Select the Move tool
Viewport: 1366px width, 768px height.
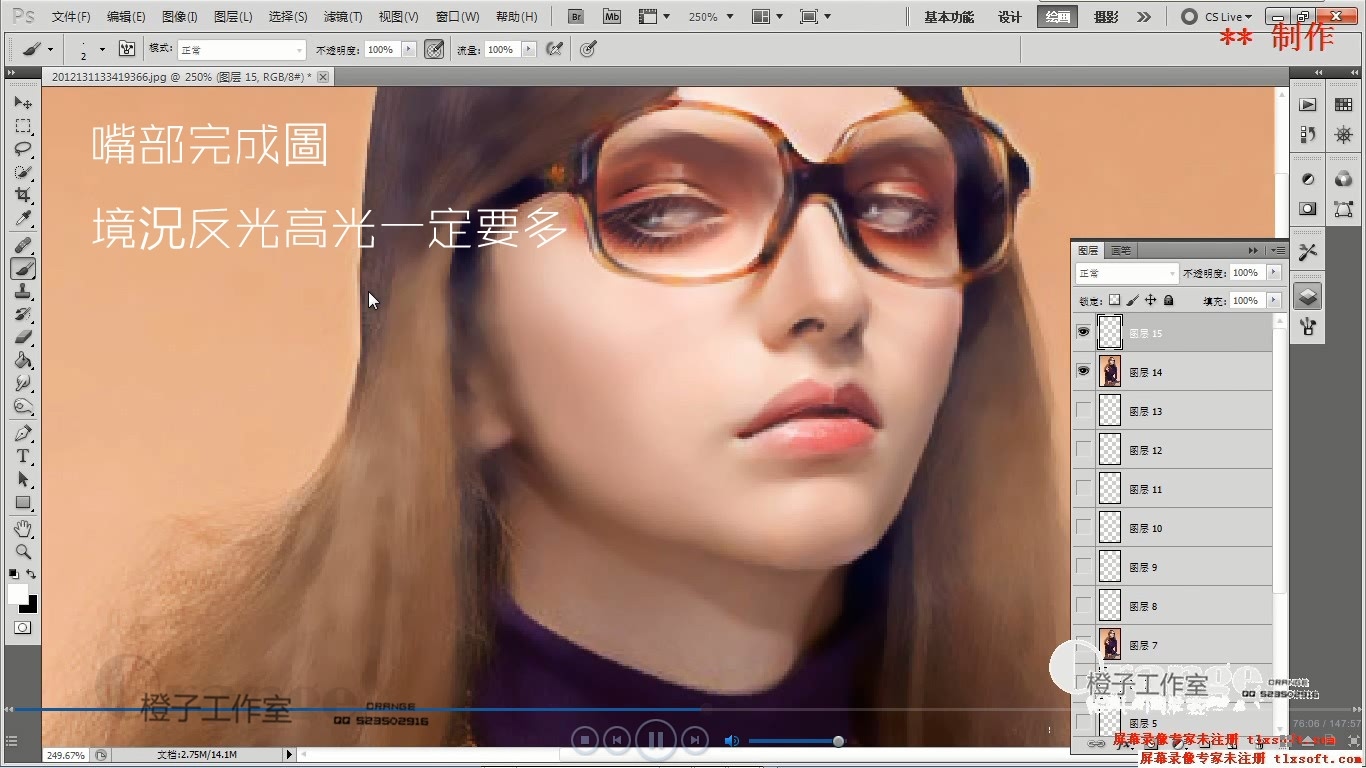(23, 103)
